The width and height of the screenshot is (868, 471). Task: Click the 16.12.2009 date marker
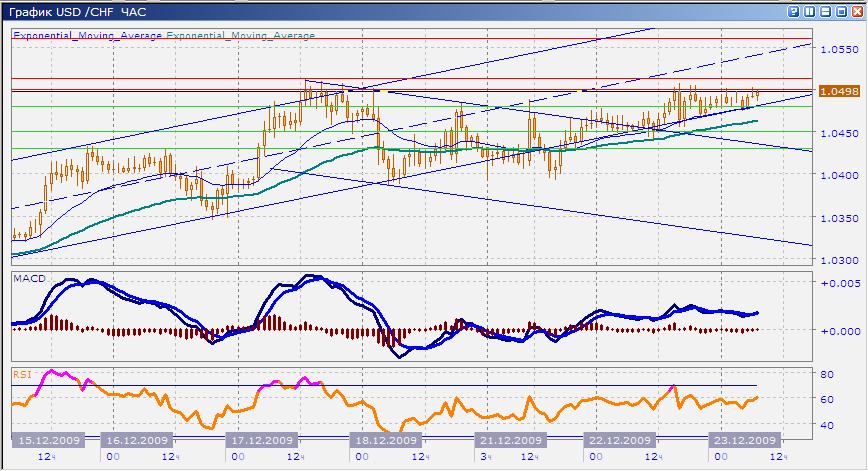(138, 440)
